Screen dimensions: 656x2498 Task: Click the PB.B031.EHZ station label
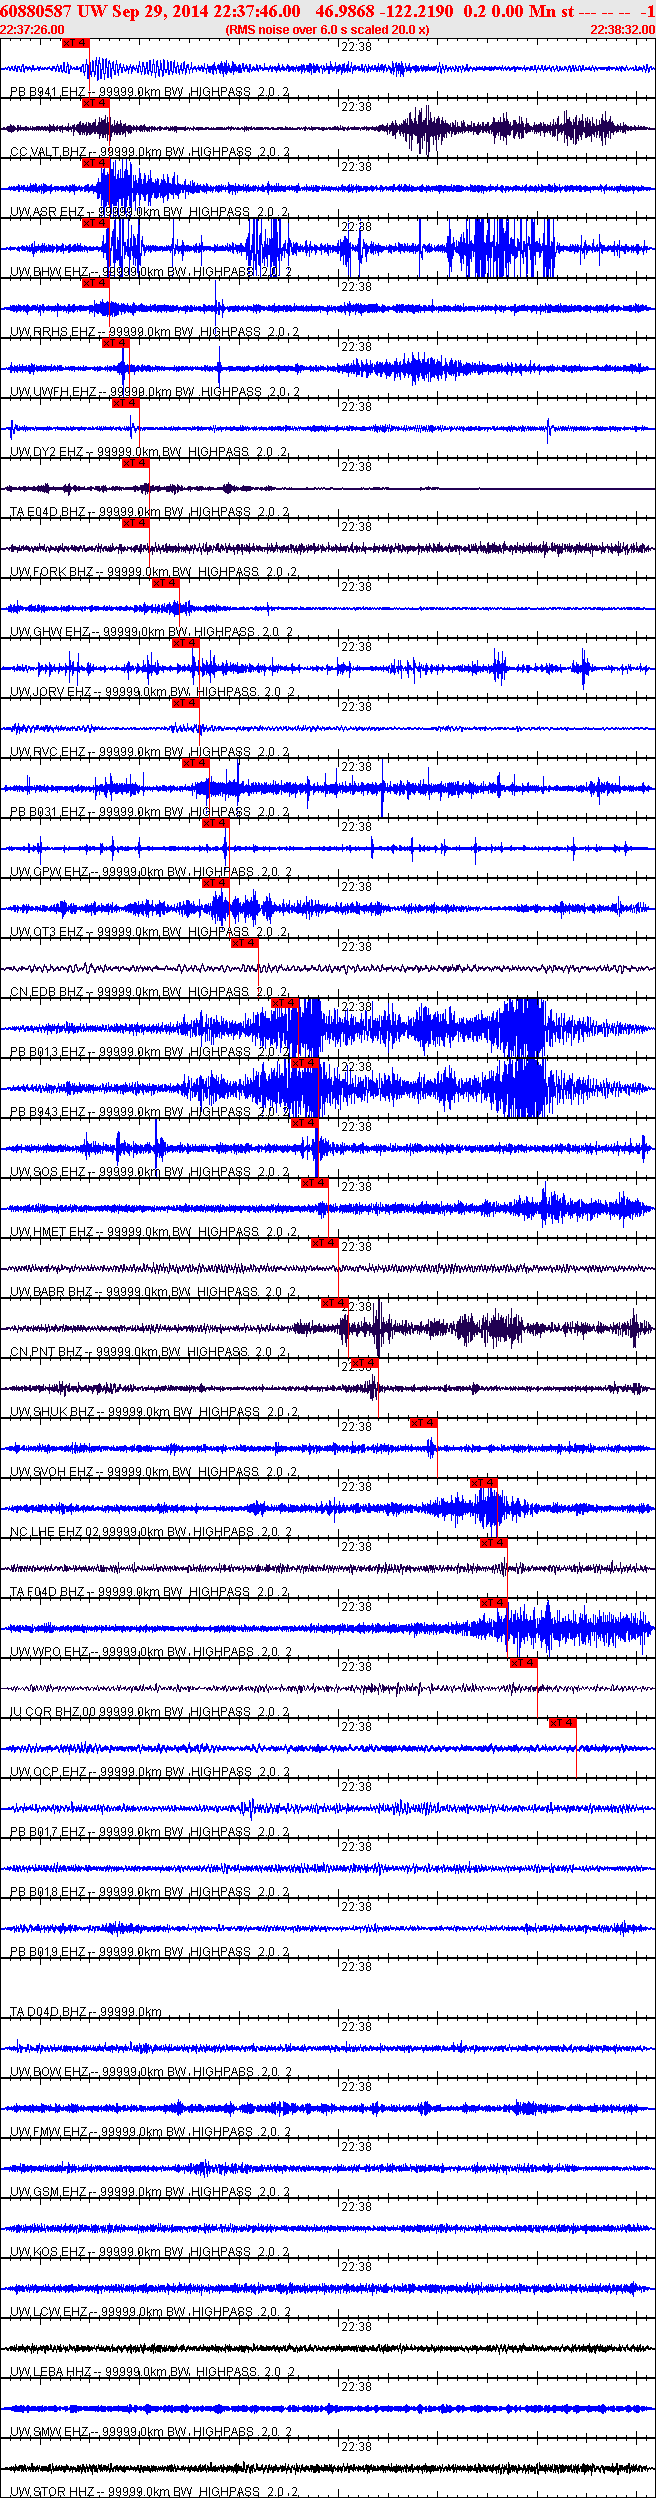(x=48, y=812)
